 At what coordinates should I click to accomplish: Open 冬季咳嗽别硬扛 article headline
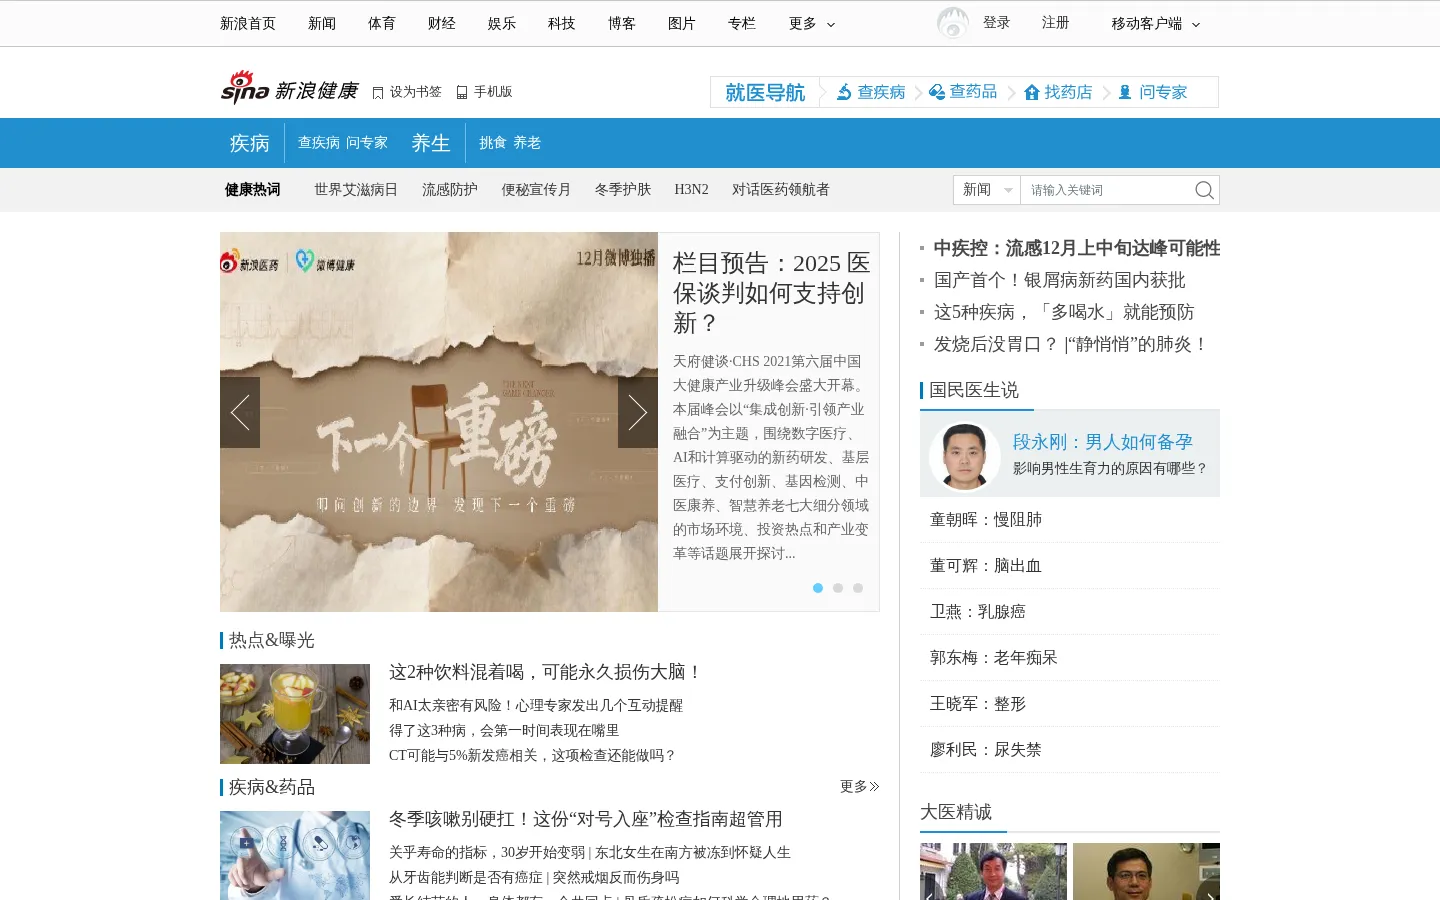pyautogui.click(x=586, y=819)
